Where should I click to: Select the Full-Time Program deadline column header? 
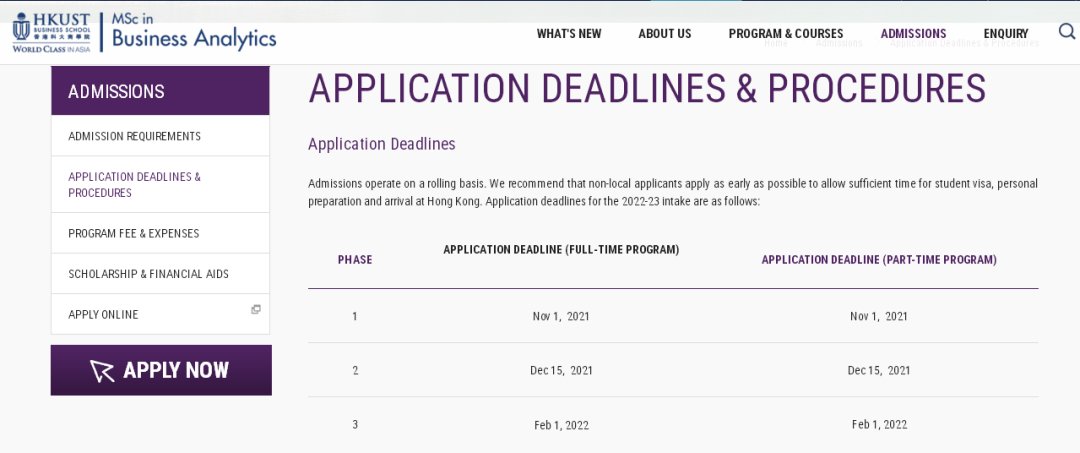coord(561,250)
